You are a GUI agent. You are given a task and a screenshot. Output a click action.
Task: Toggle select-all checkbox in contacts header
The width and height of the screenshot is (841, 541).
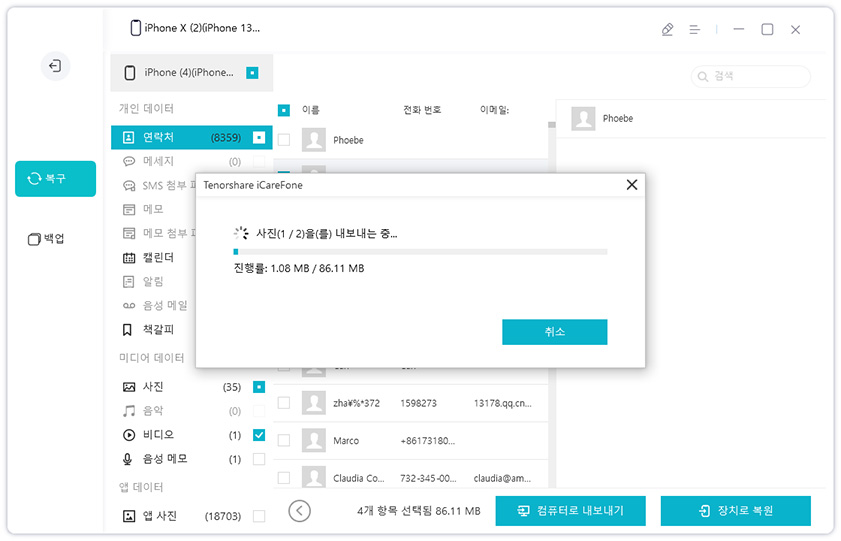coord(284,110)
